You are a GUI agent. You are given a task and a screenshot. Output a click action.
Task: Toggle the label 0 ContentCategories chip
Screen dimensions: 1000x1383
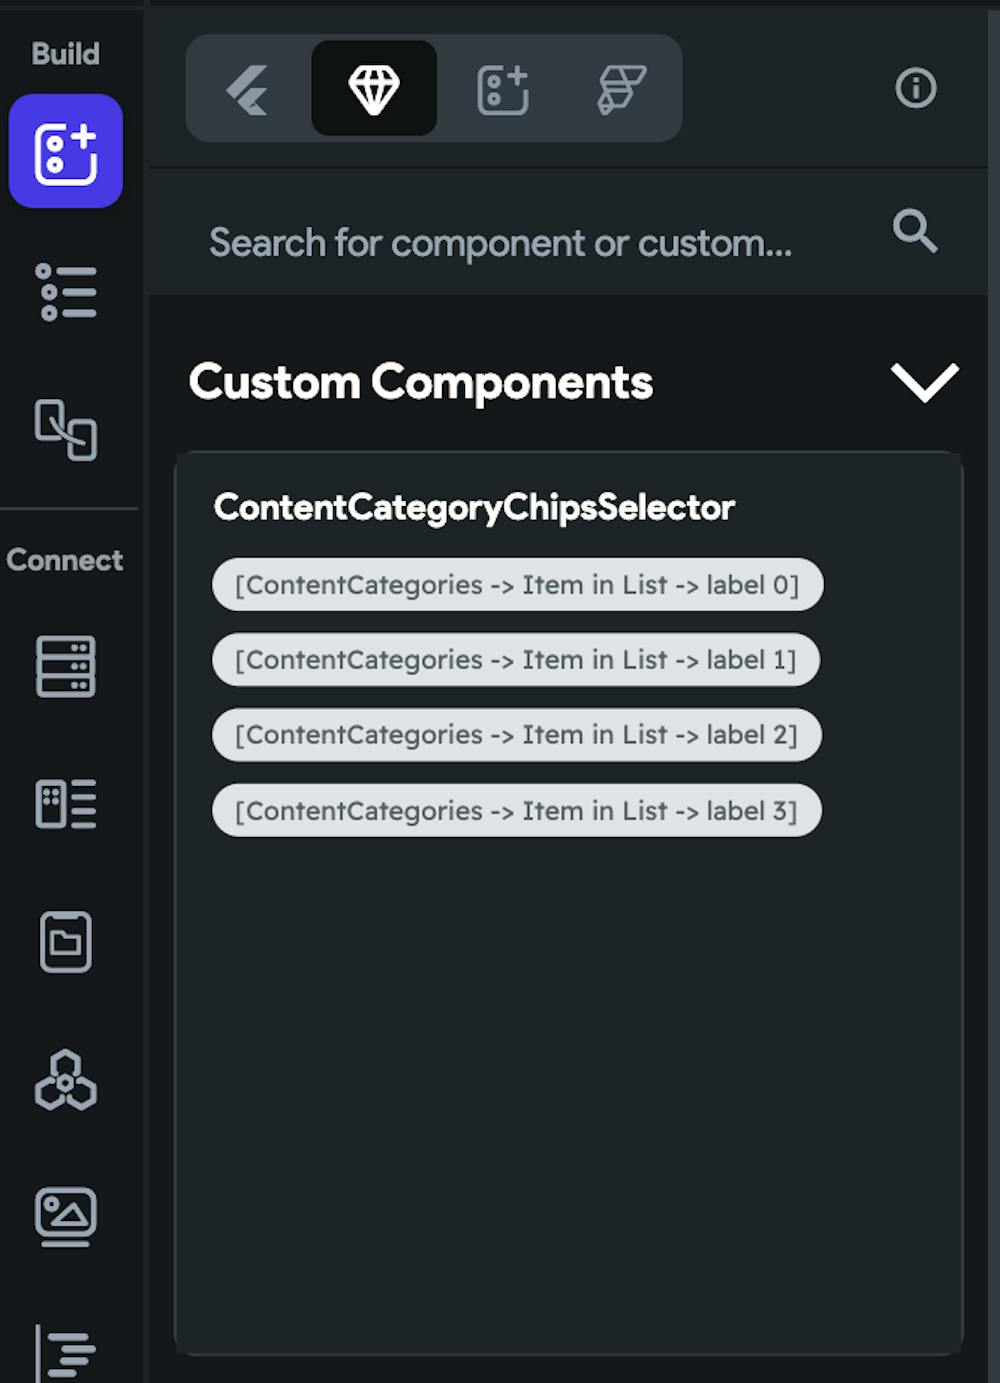[x=516, y=585]
